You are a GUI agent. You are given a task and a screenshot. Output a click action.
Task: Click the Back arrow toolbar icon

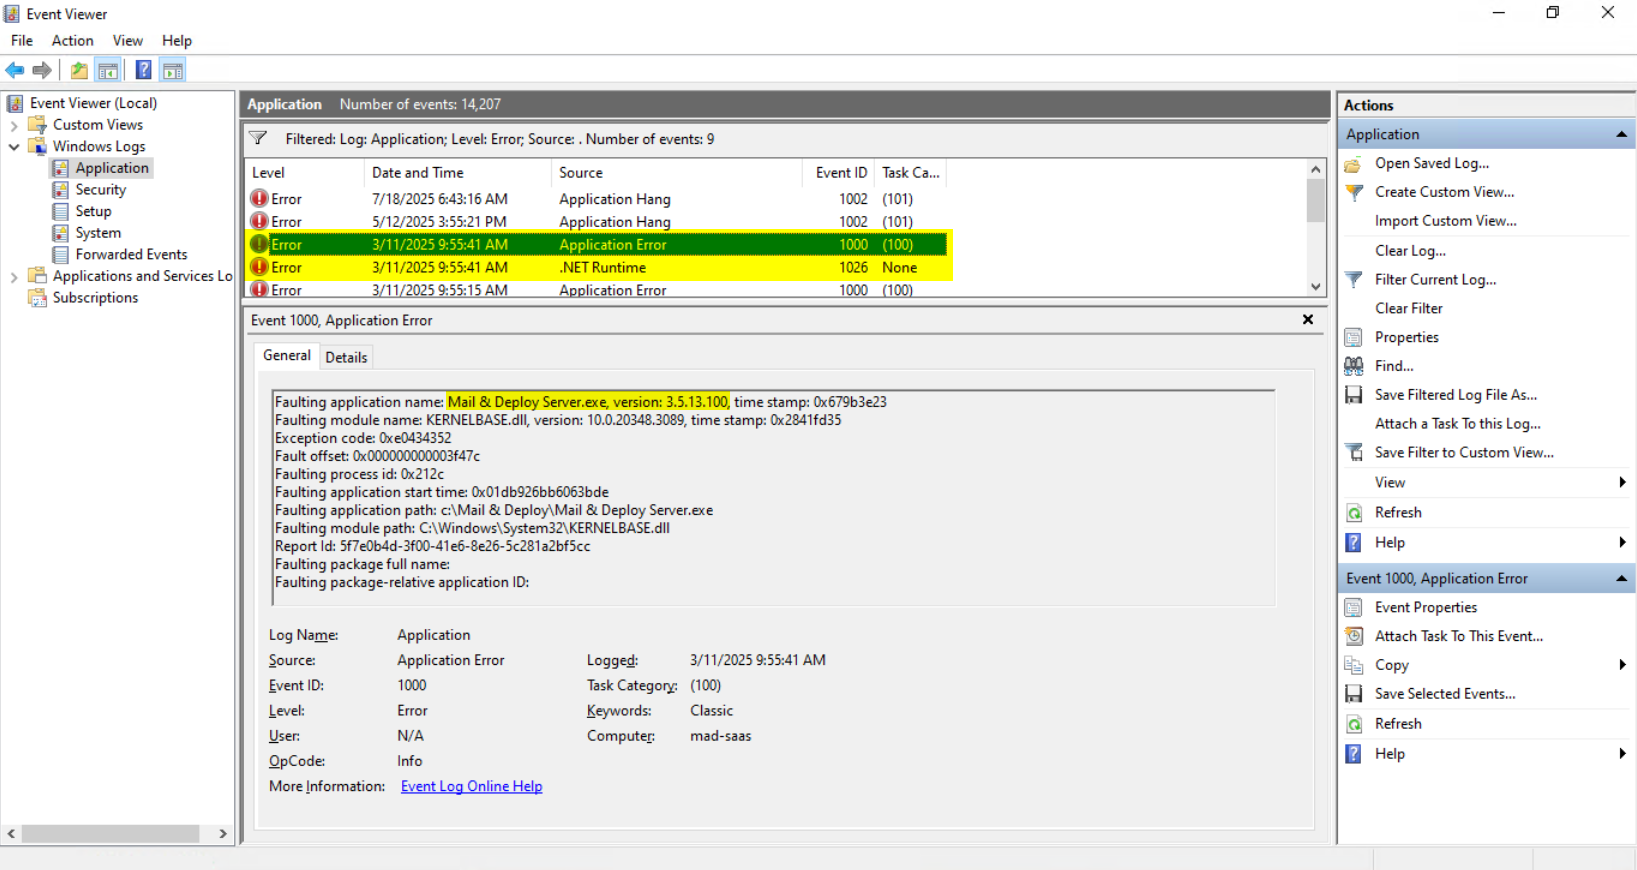click(15, 70)
